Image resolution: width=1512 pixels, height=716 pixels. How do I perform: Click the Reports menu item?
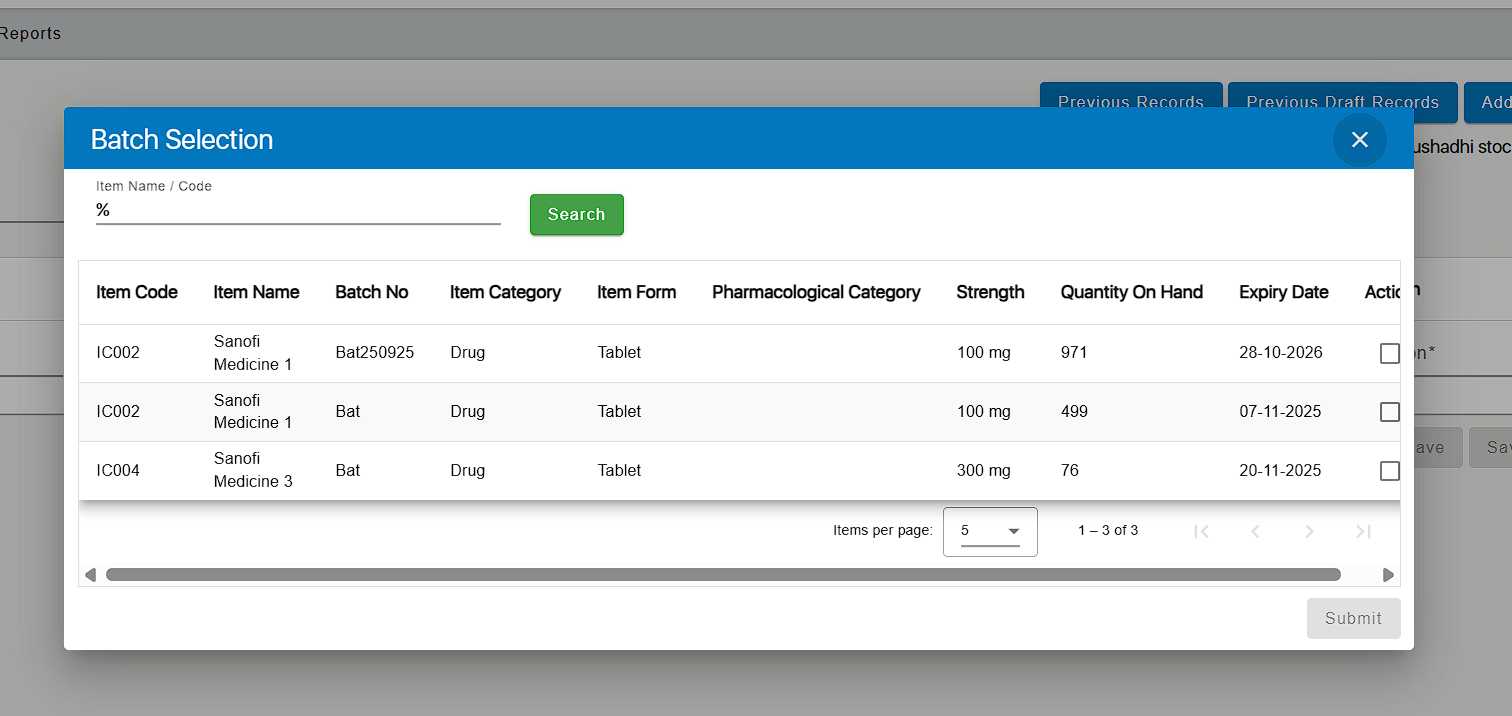coord(30,34)
